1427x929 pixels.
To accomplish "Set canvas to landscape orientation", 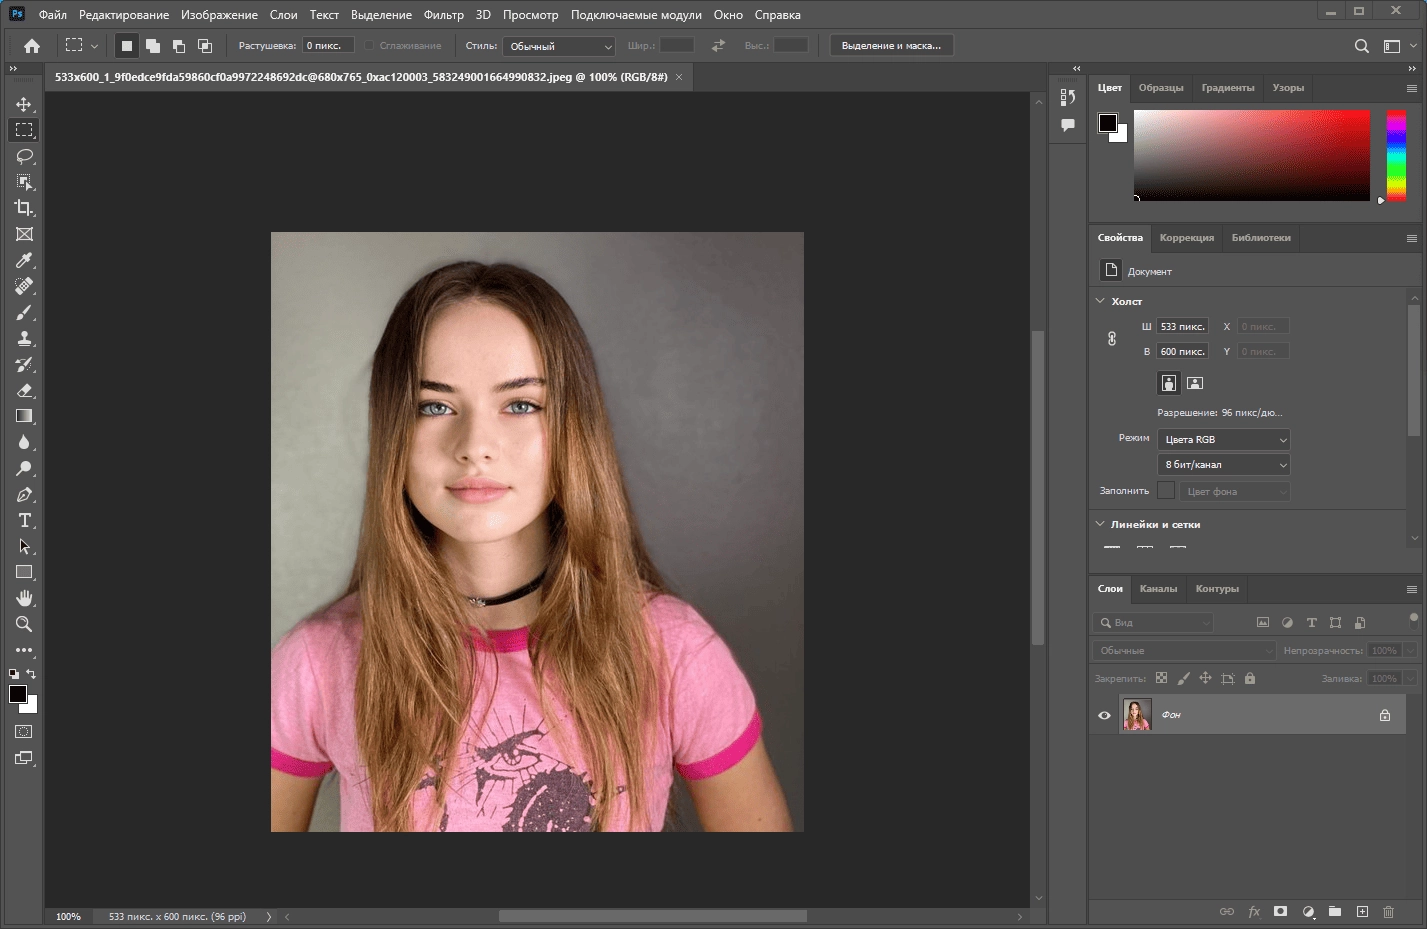I will pos(1195,383).
